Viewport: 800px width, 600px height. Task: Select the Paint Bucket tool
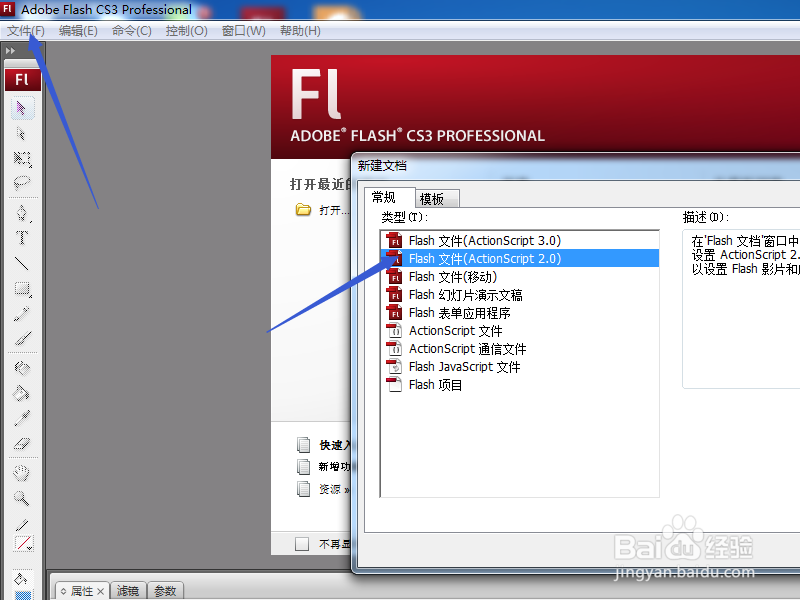point(22,390)
